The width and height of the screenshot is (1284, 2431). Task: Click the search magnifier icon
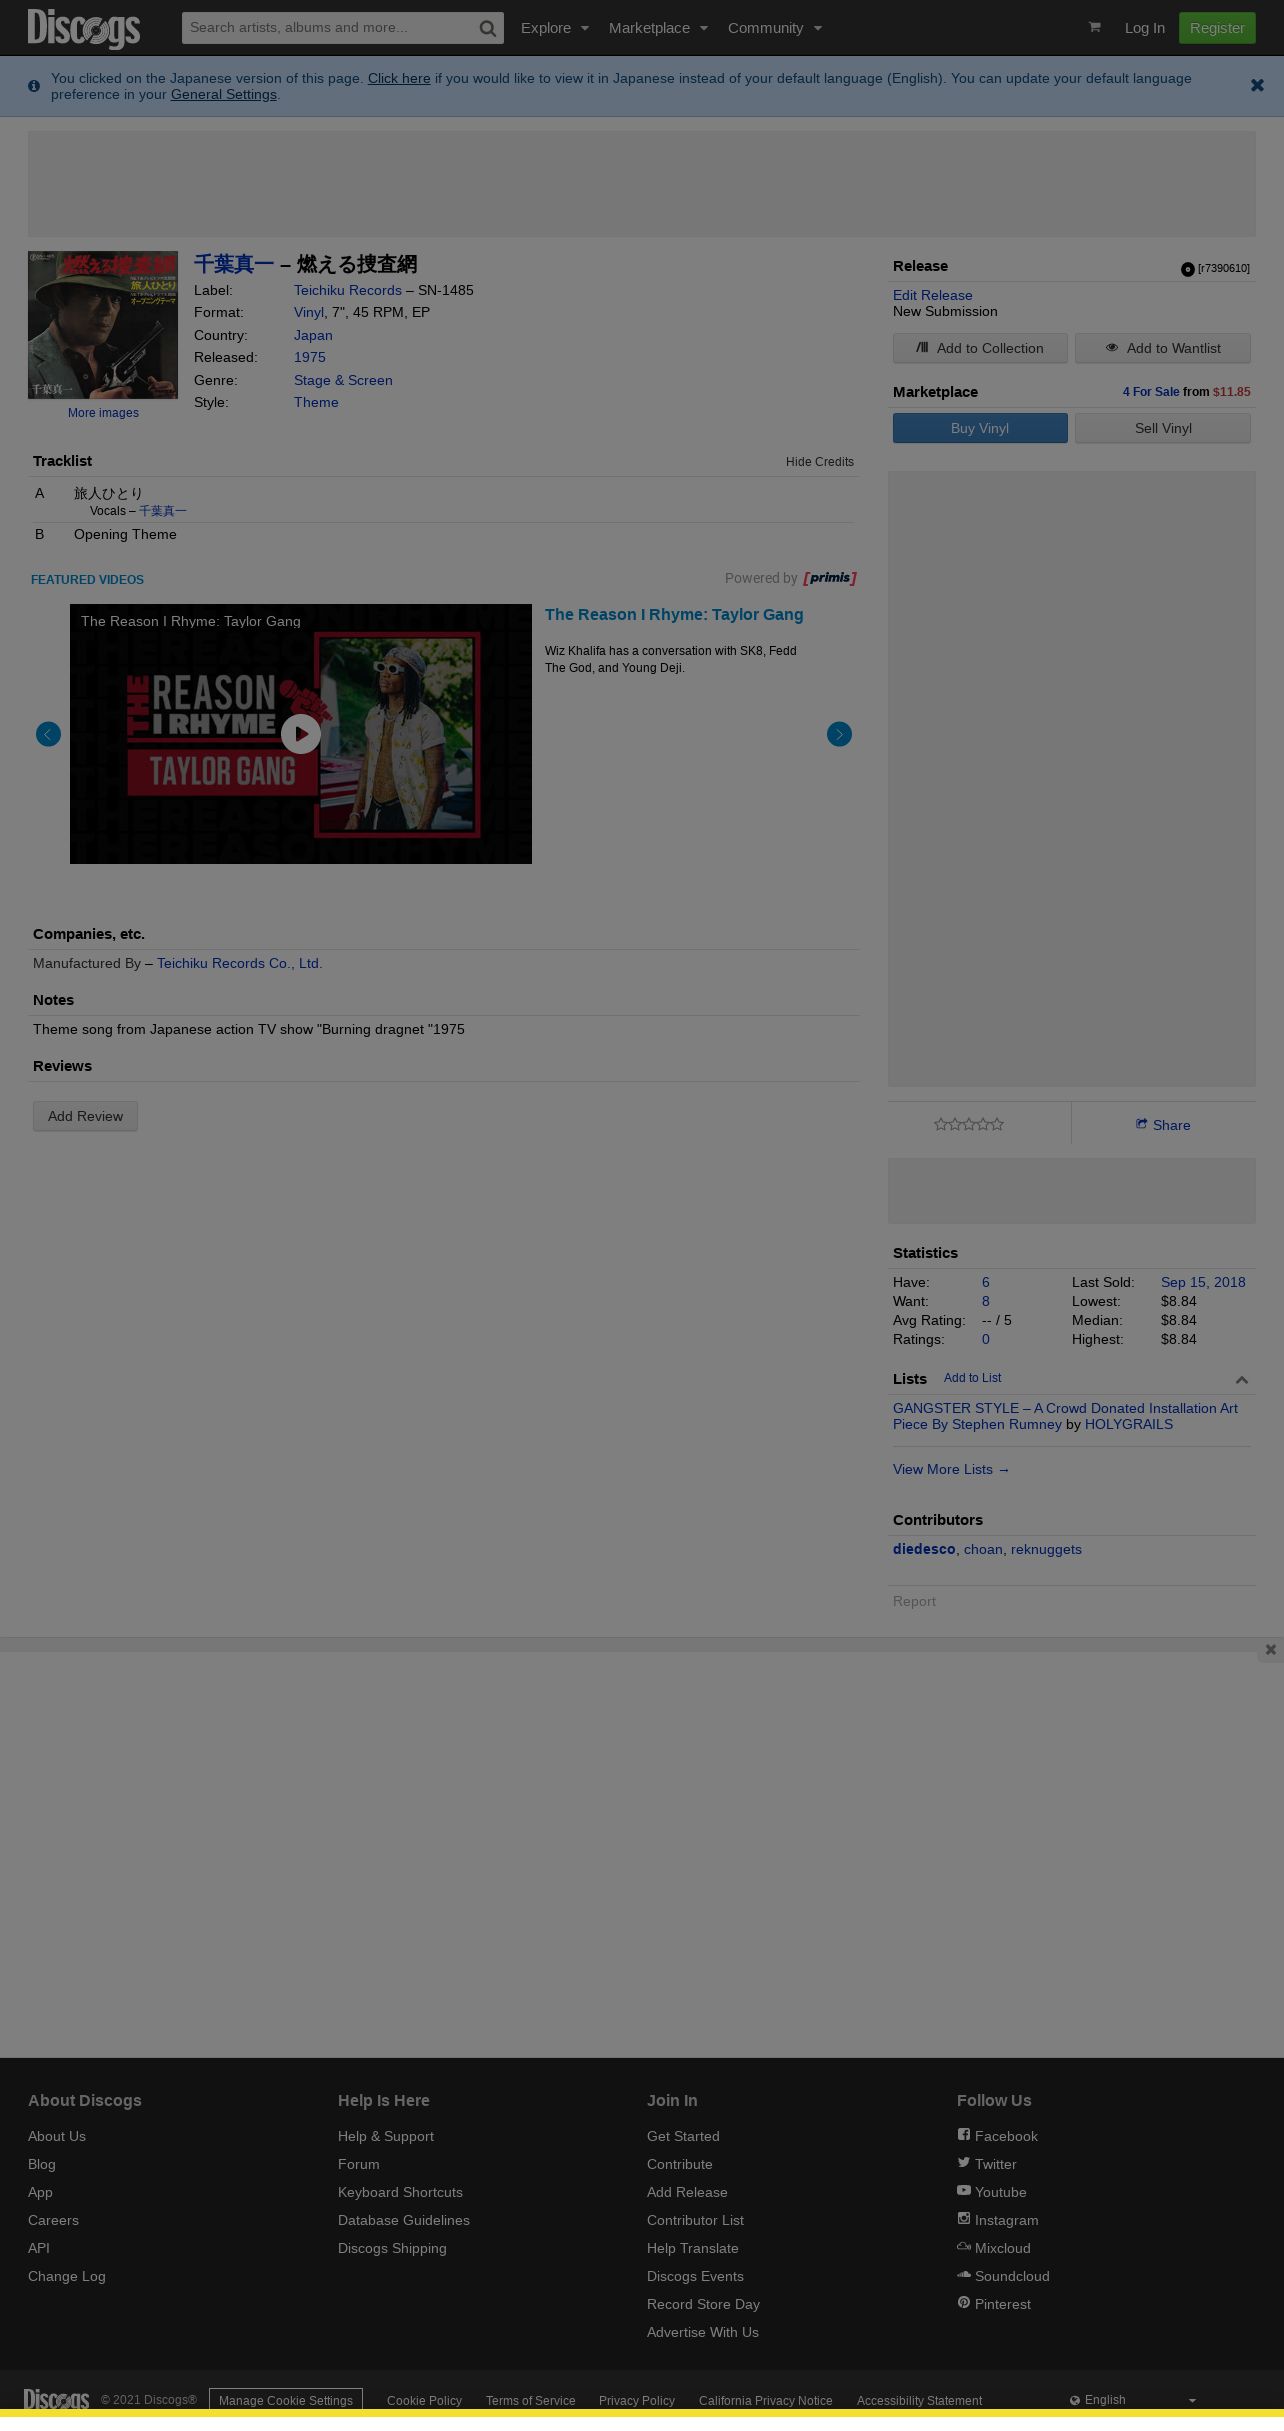pos(487,28)
